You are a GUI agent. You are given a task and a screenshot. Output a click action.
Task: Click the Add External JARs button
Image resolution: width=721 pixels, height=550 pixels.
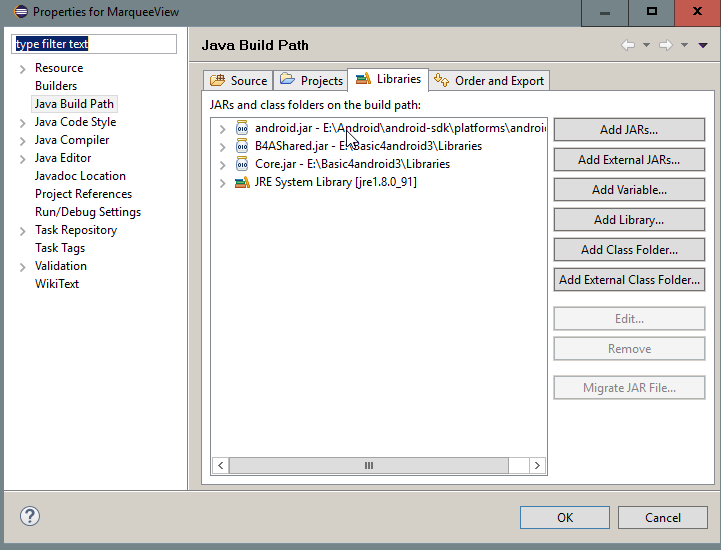pyautogui.click(x=629, y=160)
